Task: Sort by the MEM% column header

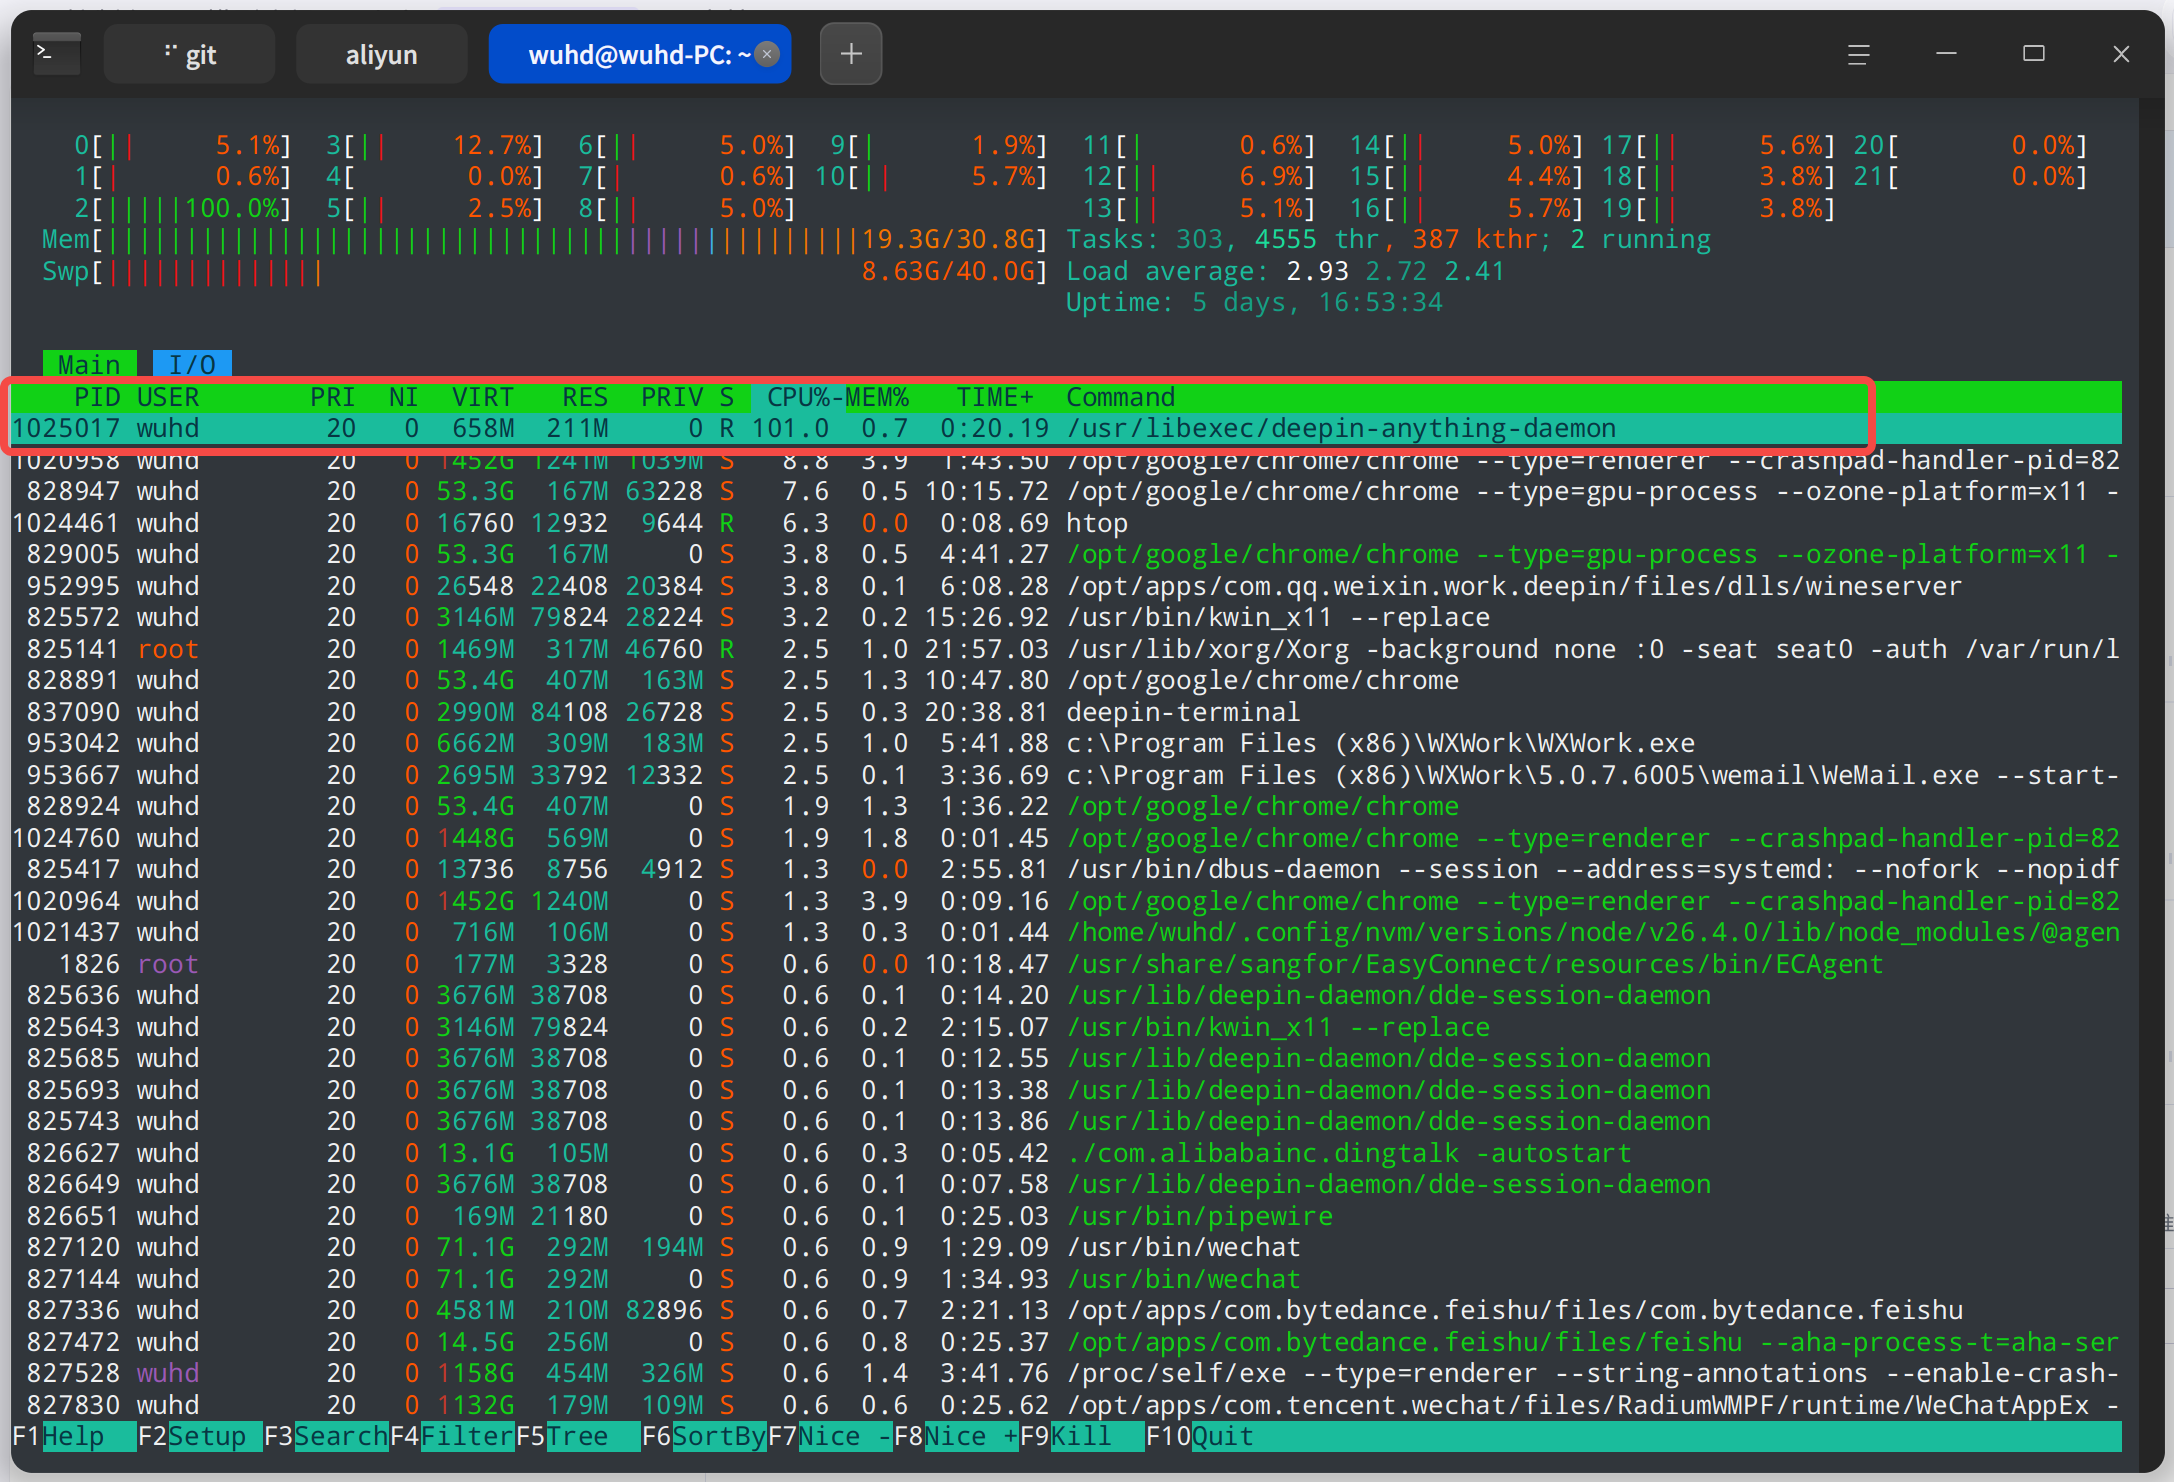Action: point(877,397)
